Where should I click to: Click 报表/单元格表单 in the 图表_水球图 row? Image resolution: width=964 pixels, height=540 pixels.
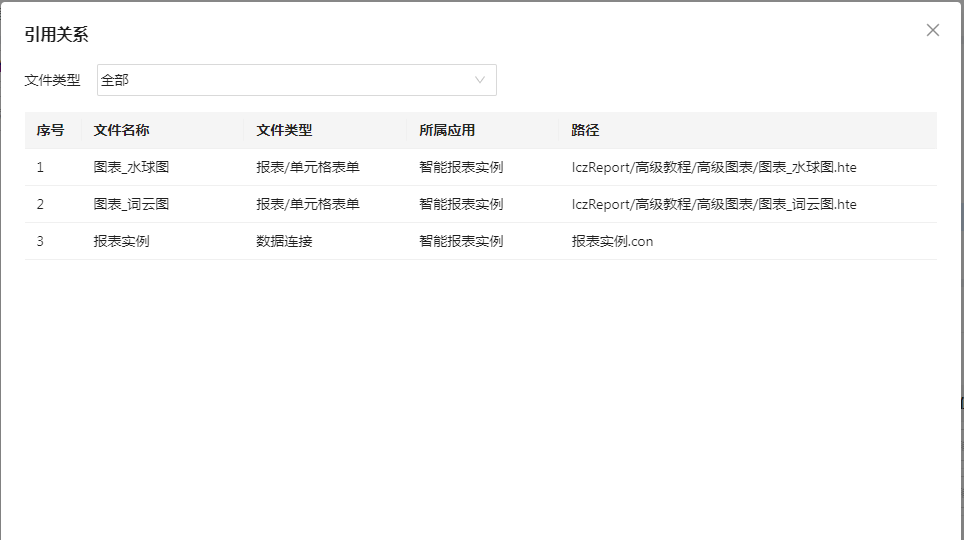point(308,167)
